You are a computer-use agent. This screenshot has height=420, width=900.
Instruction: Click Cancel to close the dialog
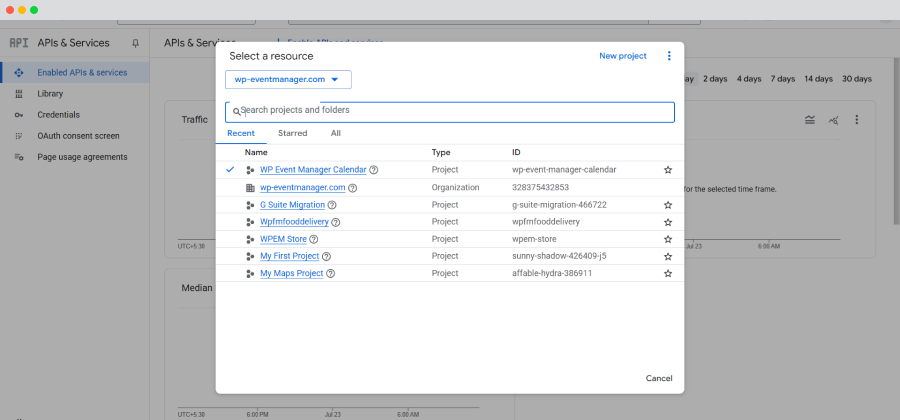point(659,378)
